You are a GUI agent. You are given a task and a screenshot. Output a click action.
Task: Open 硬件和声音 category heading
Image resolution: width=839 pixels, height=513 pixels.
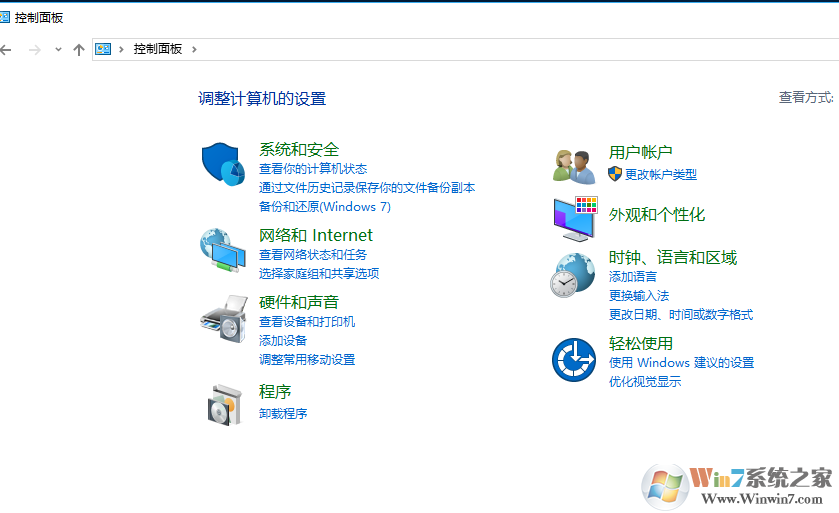(299, 302)
